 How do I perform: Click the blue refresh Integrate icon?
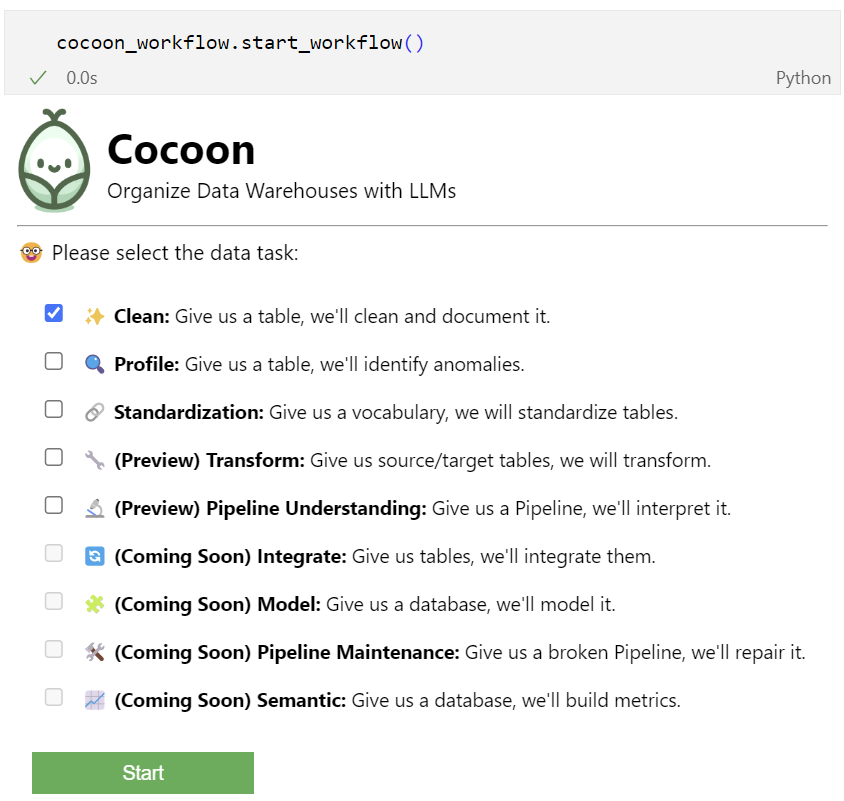coord(95,556)
